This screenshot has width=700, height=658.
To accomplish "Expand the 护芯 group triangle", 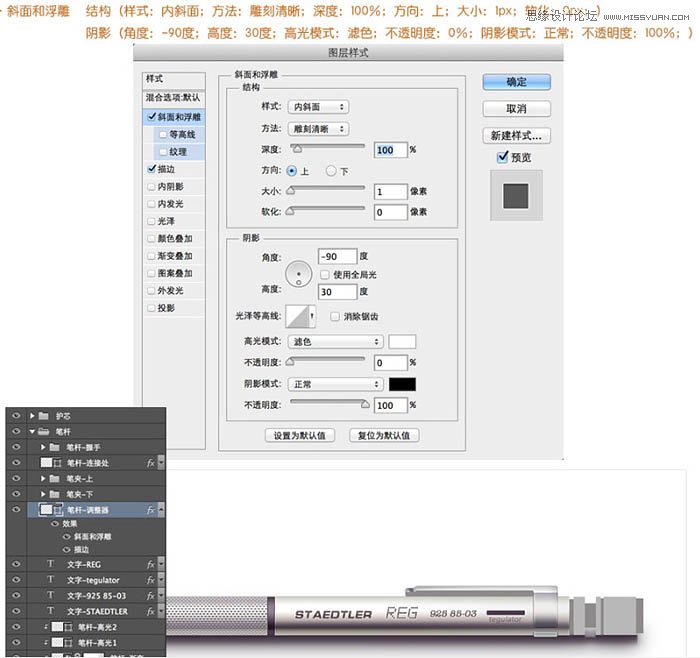I will 32,416.
